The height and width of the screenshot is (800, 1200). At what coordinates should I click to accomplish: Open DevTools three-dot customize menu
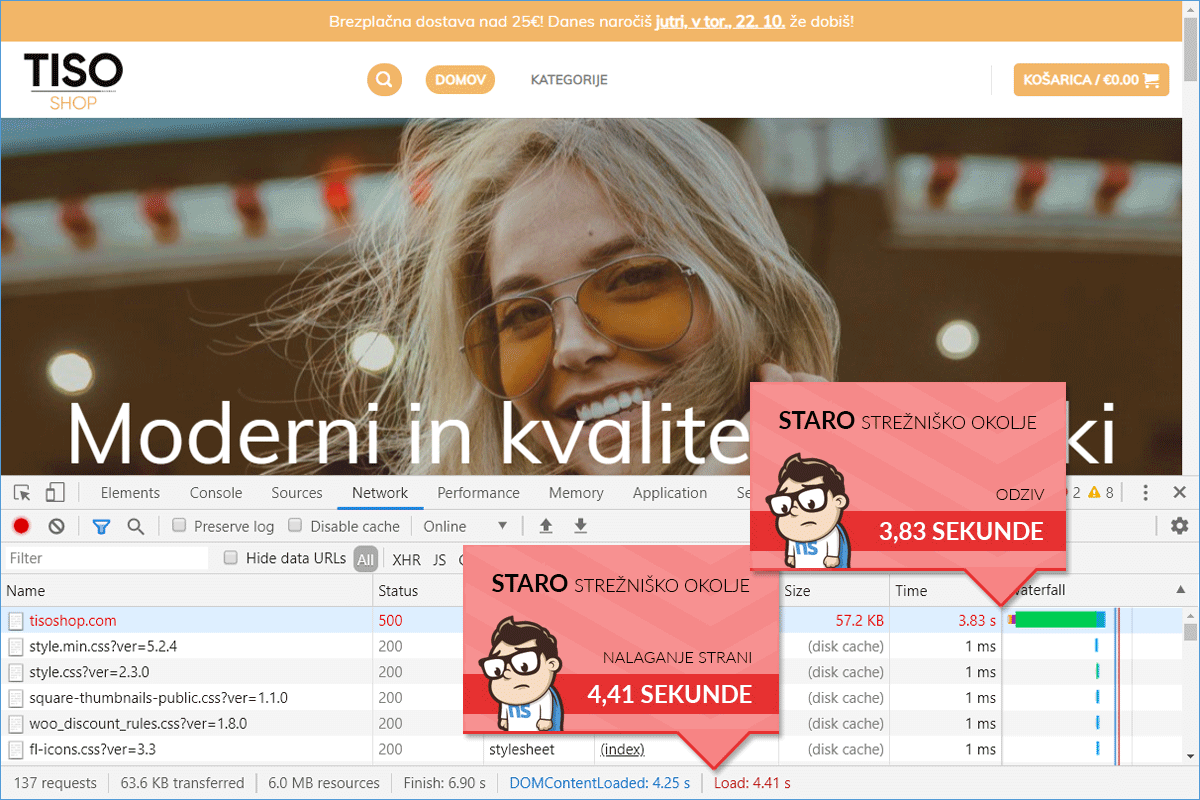tap(1145, 492)
